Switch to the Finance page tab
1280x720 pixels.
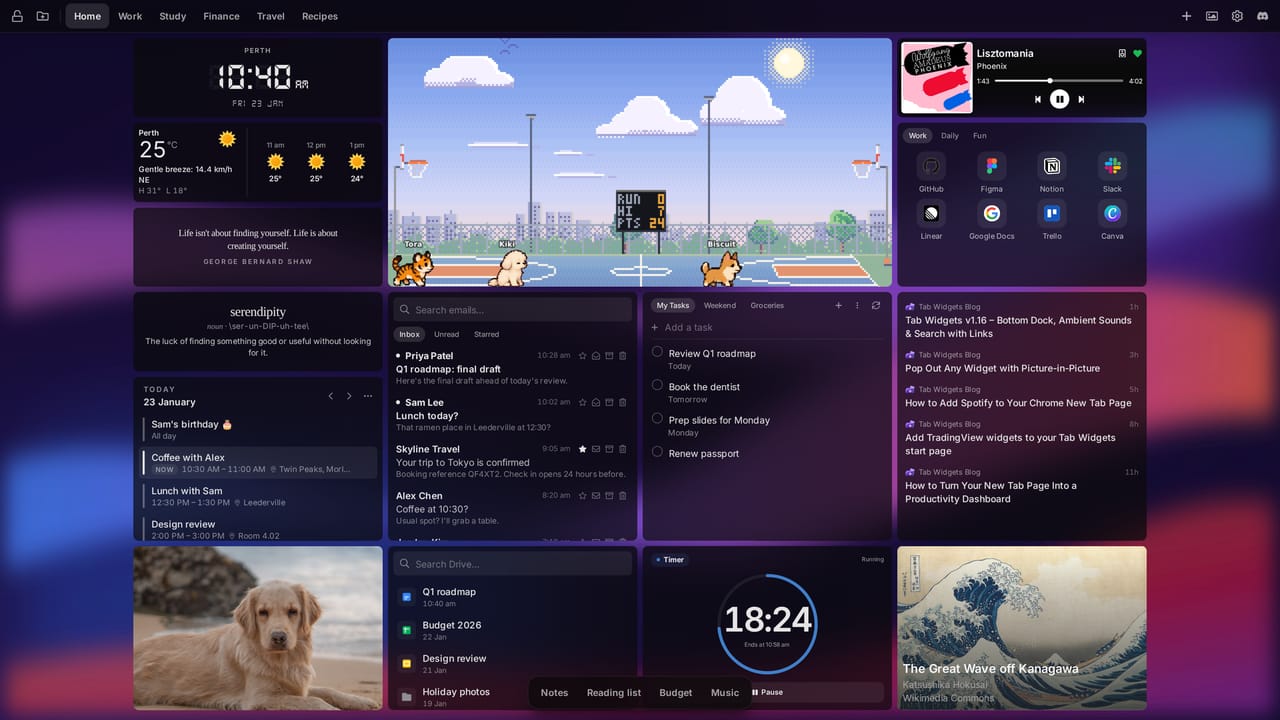tap(221, 16)
